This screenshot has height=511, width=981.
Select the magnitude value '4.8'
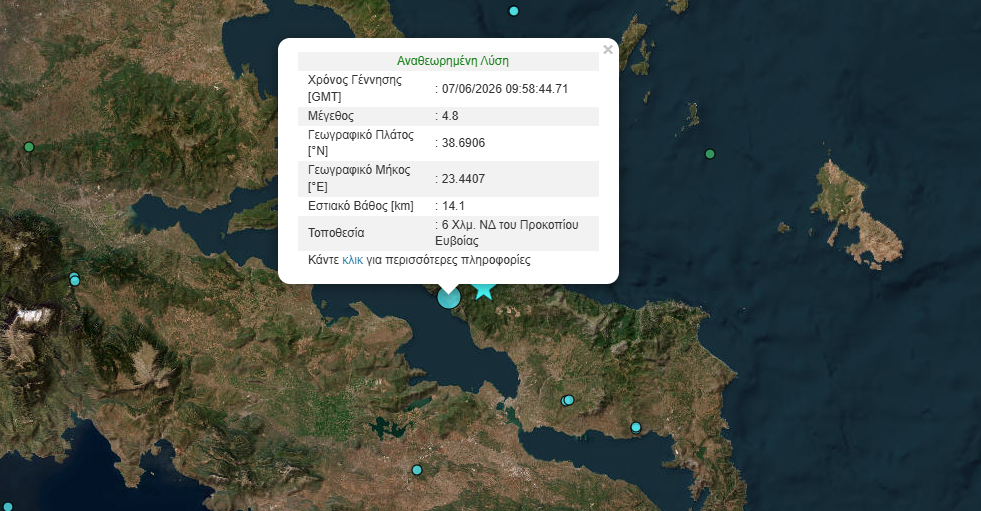[x=450, y=116]
